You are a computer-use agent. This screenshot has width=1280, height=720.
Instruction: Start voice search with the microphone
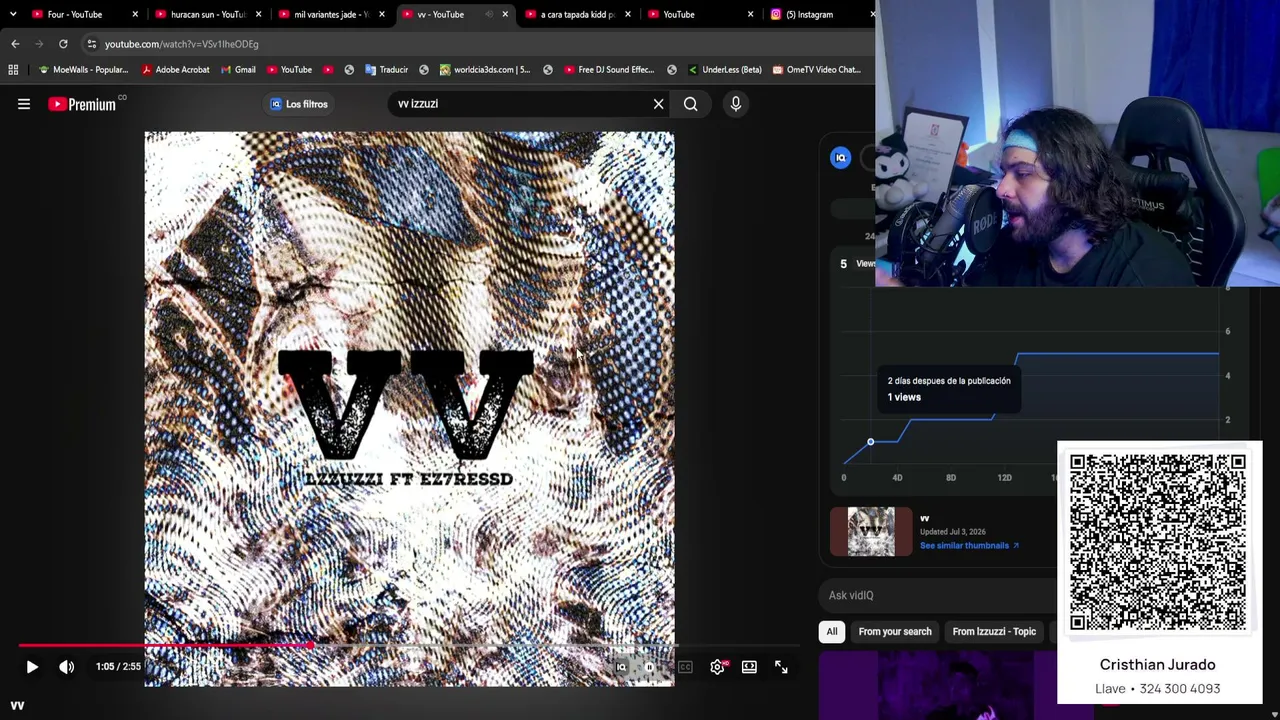point(735,104)
